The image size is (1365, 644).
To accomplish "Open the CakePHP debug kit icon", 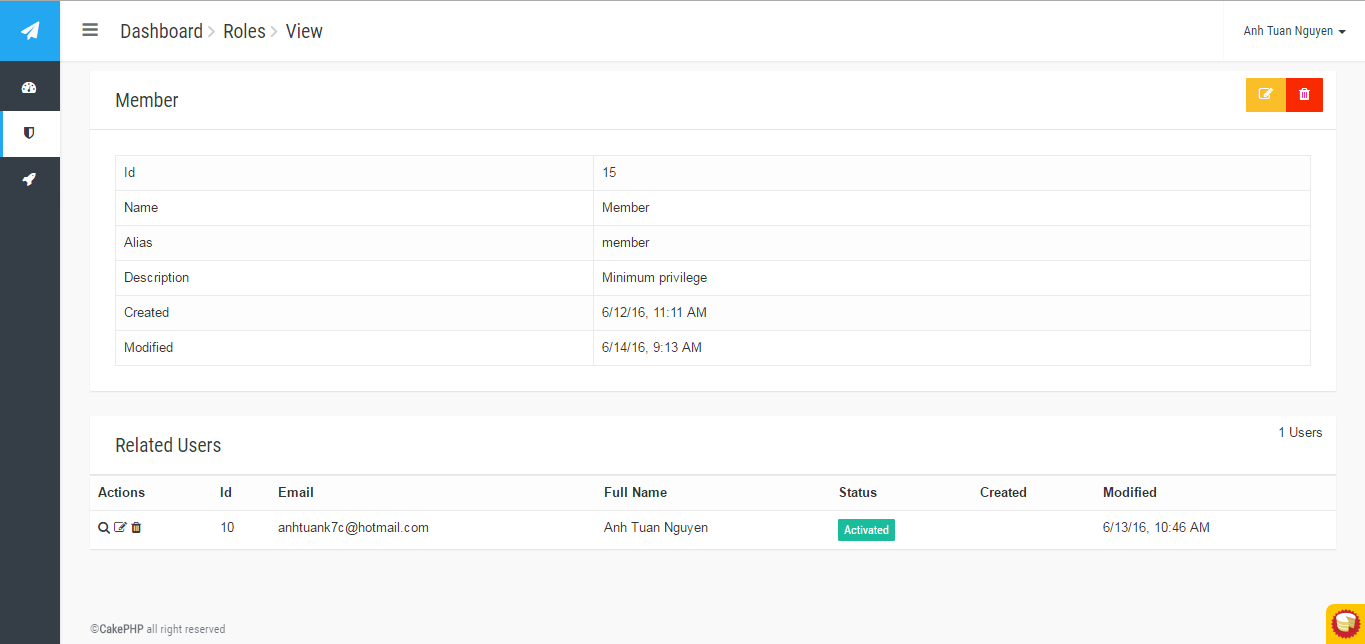I will pyautogui.click(x=1346, y=624).
